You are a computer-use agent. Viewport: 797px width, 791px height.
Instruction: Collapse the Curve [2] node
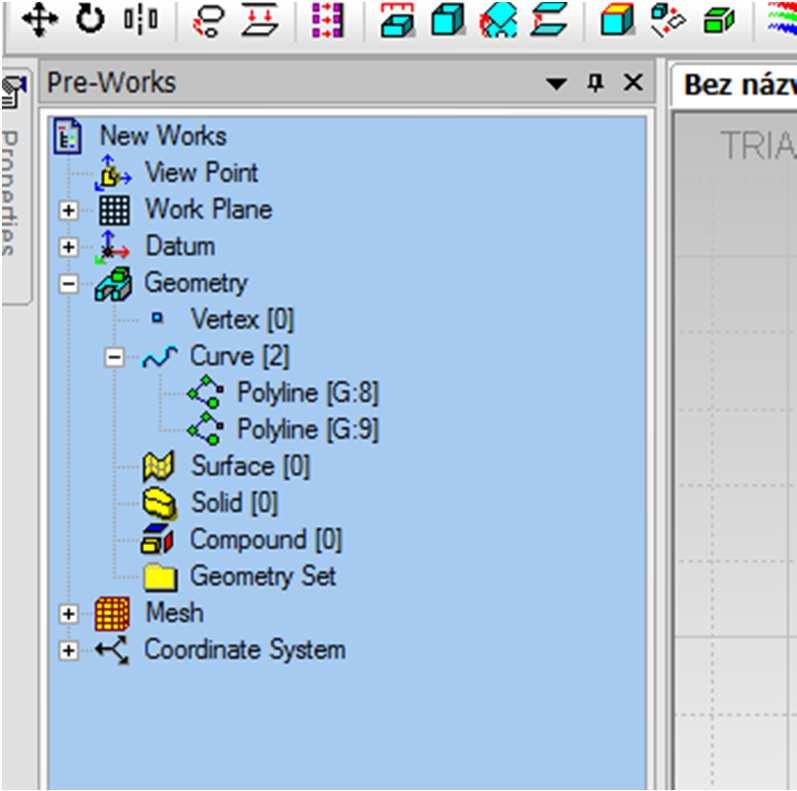point(114,357)
